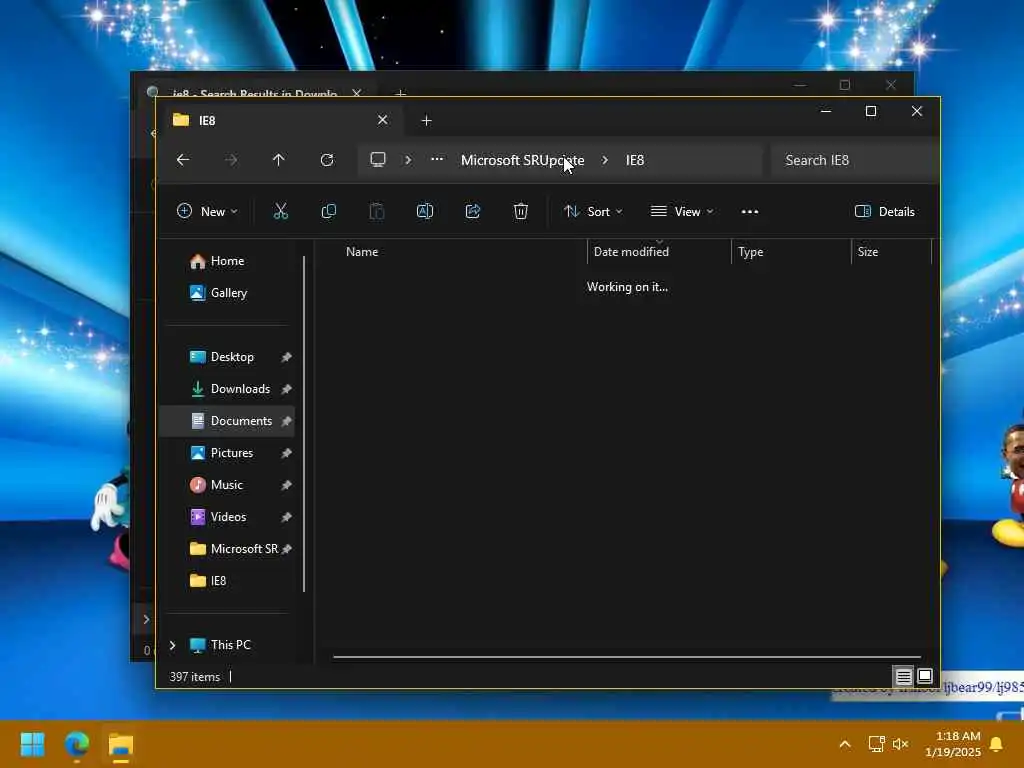Open Microsoft SR pinned folder
This screenshot has width=1024, height=768.
click(x=234, y=549)
